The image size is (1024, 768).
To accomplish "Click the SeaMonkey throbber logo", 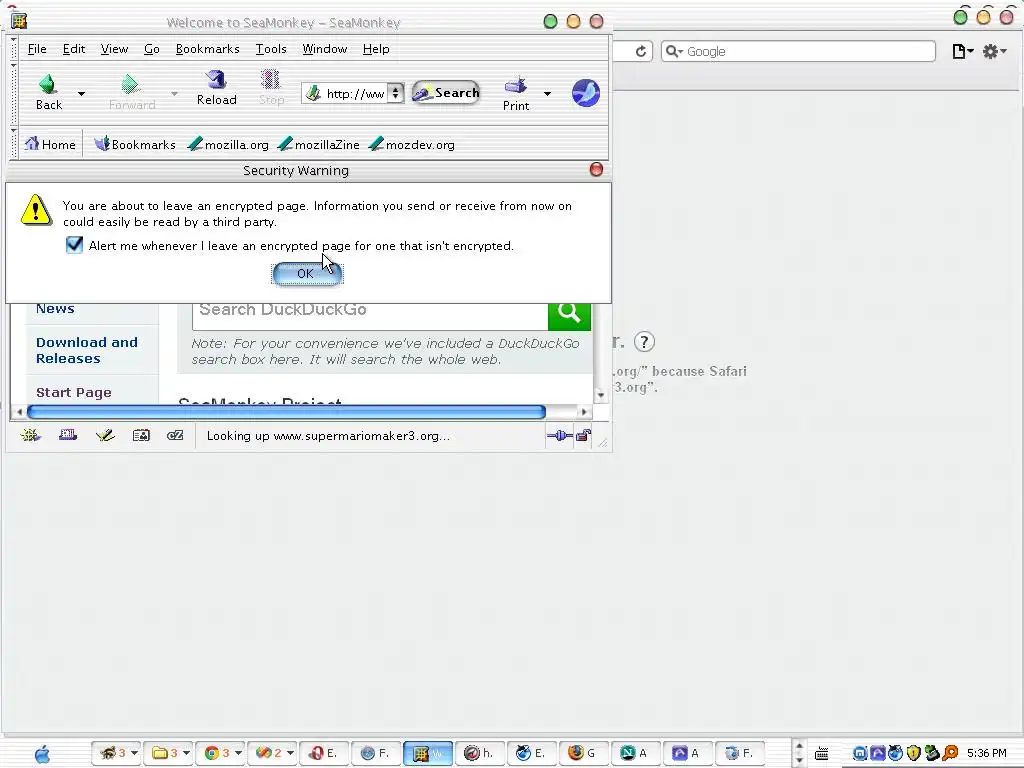I will coord(586,93).
